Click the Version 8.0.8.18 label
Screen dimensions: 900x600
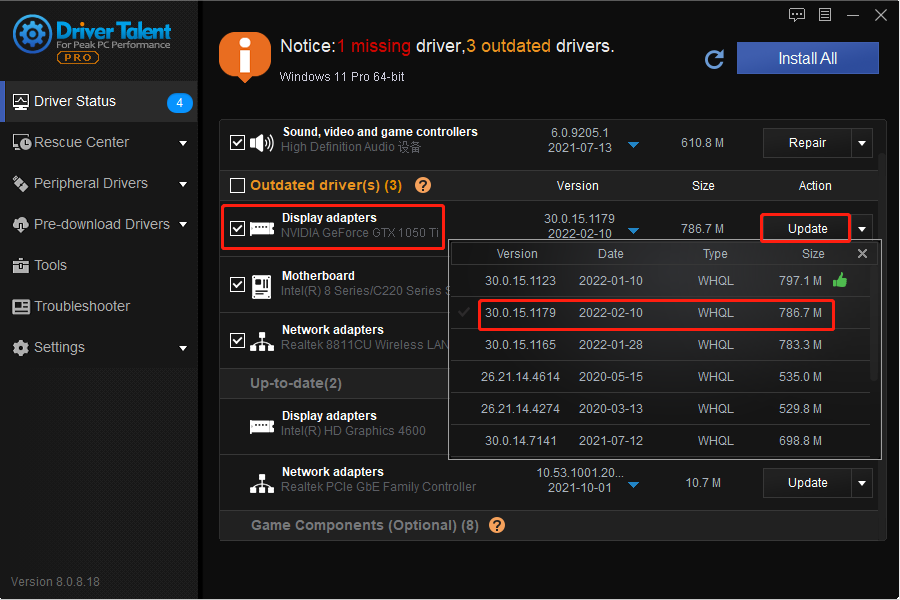click(55, 582)
